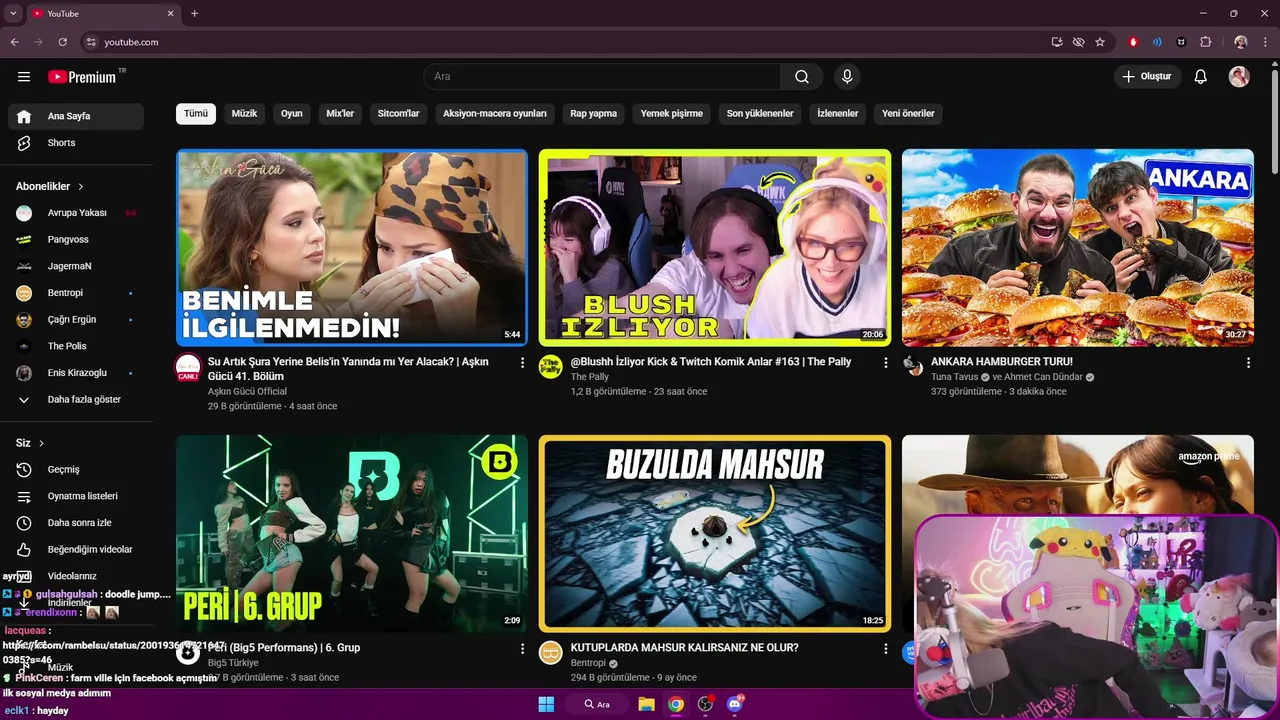Open the Blush İzliyor video thumbnail
Viewport: 1280px width, 720px height.
[x=715, y=248]
